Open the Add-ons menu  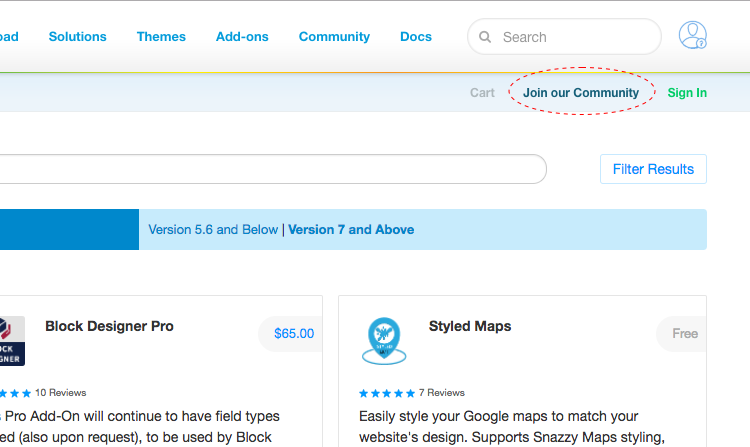pos(242,37)
